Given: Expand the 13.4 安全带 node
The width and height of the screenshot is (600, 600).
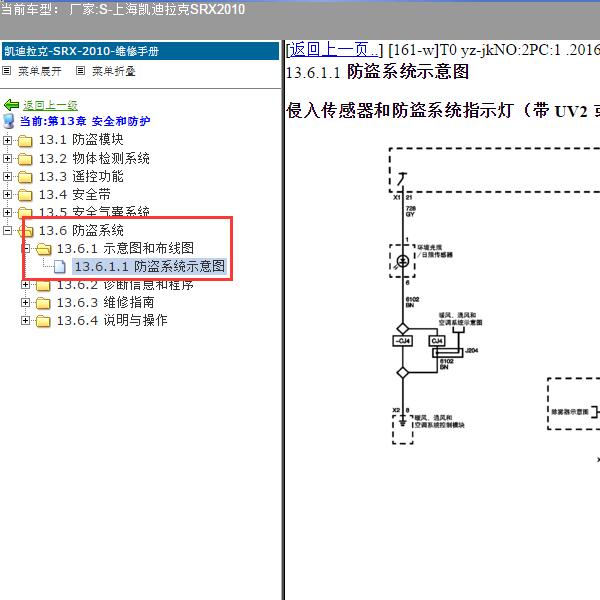Looking at the screenshot, I should tap(7, 194).
